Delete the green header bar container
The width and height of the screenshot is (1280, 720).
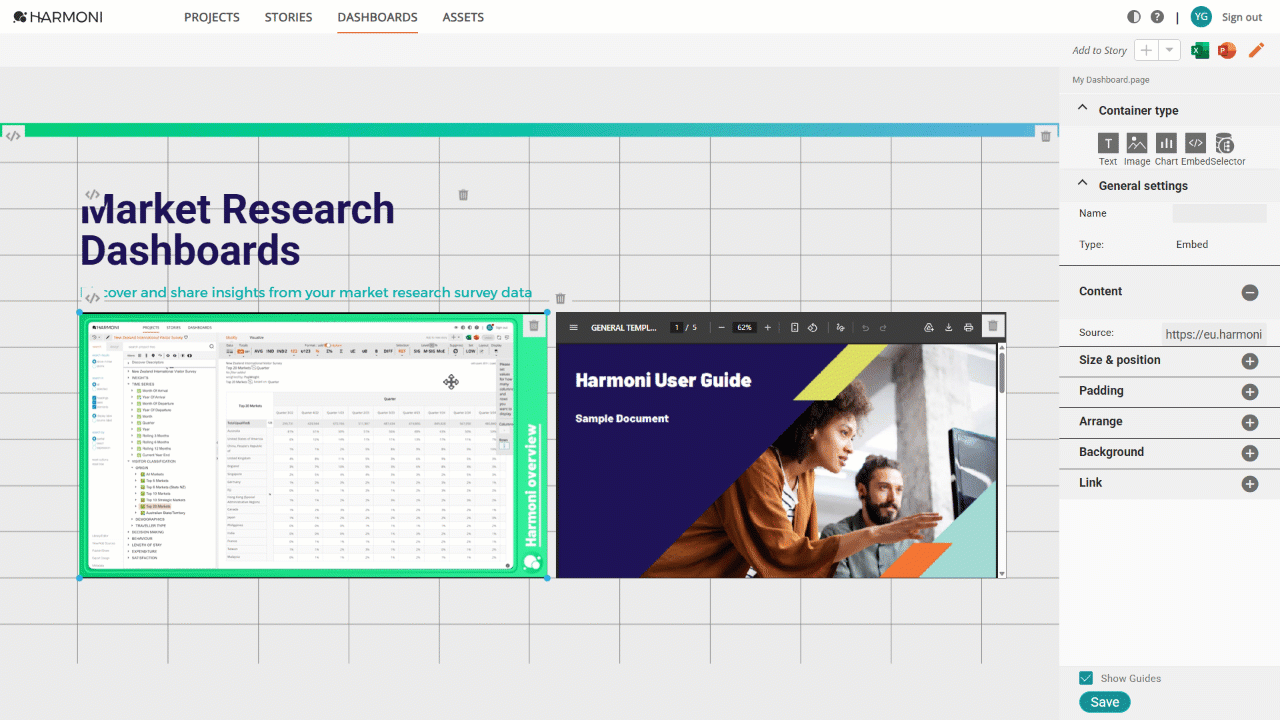(1046, 136)
